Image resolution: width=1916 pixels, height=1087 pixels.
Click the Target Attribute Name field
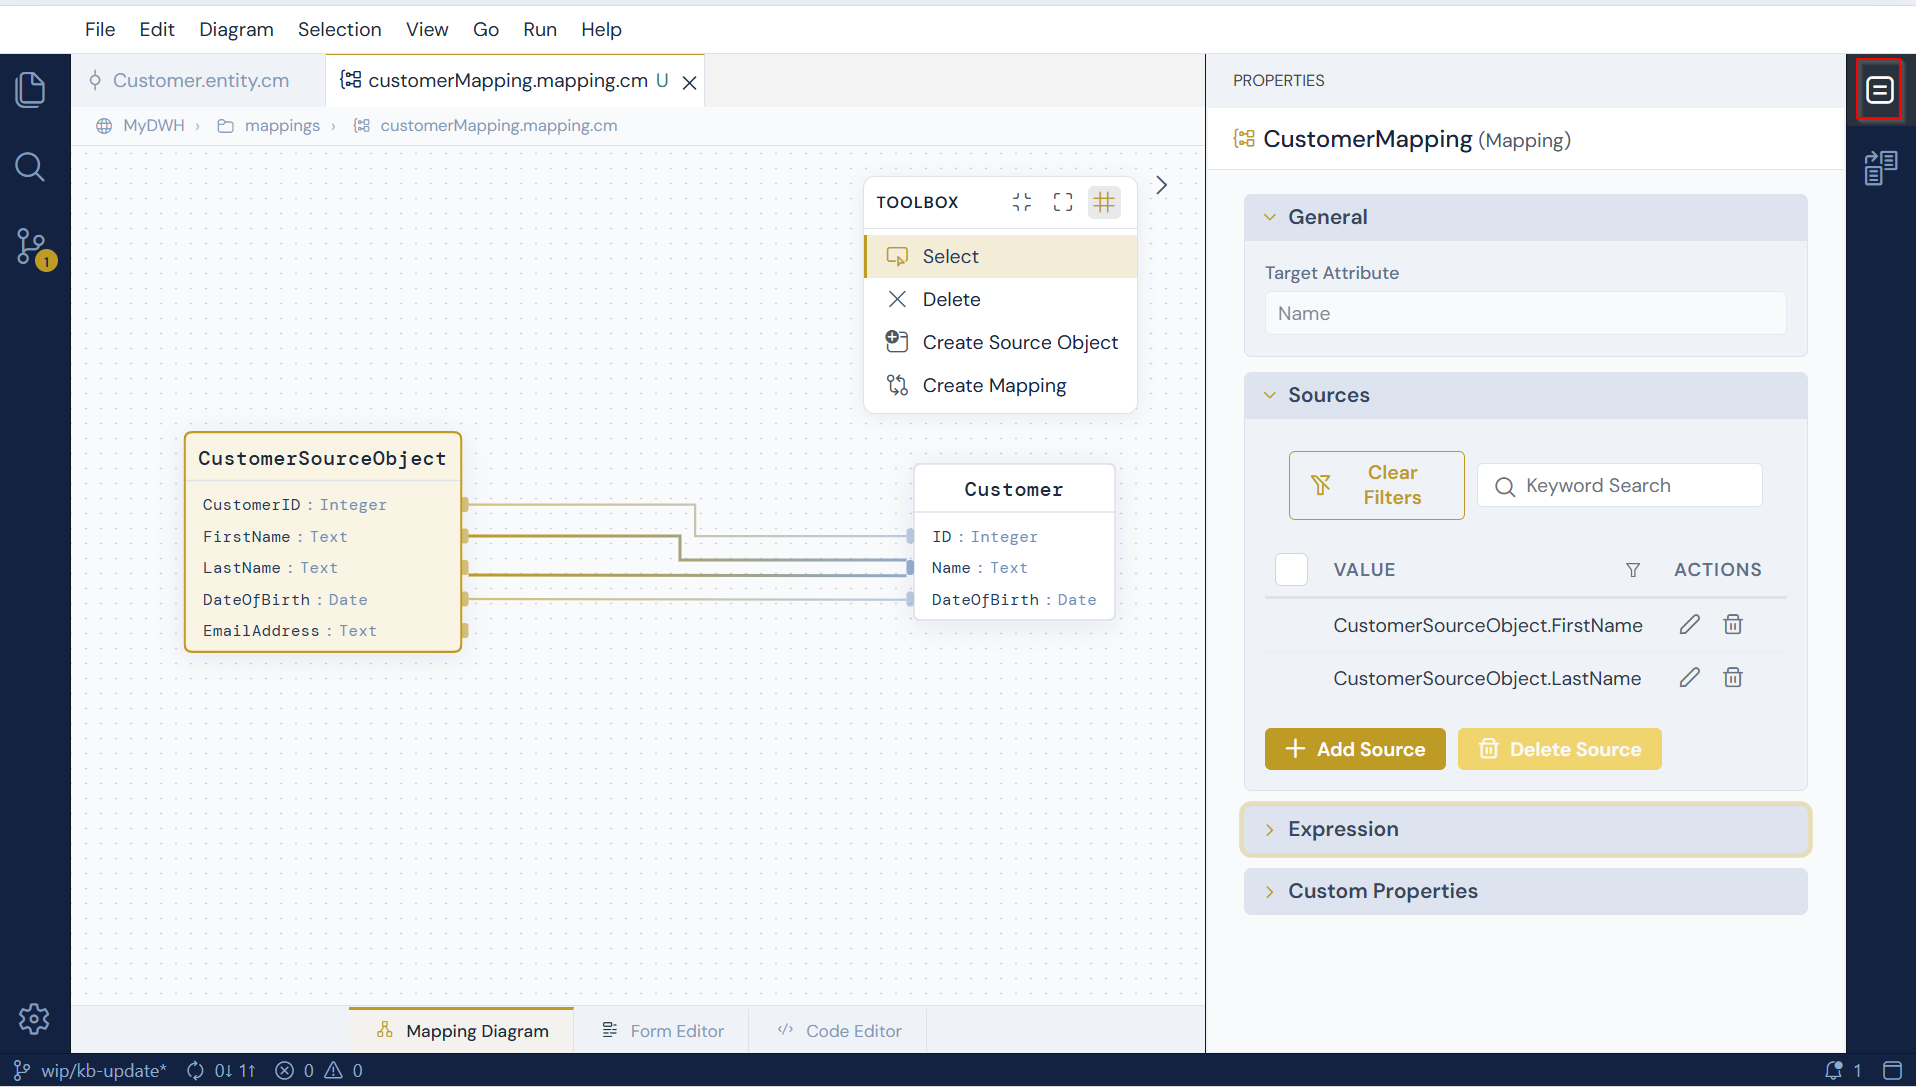click(1525, 313)
